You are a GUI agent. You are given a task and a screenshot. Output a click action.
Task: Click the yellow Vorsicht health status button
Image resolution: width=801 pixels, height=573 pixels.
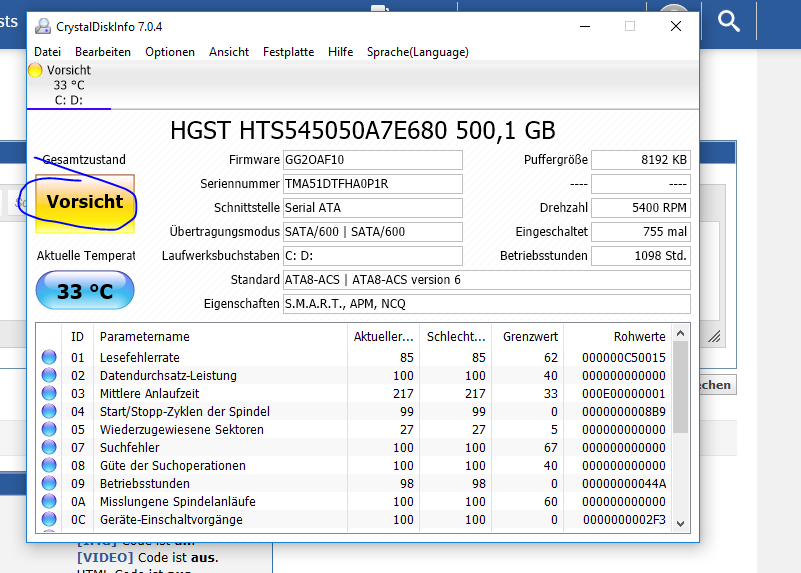(85, 203)
